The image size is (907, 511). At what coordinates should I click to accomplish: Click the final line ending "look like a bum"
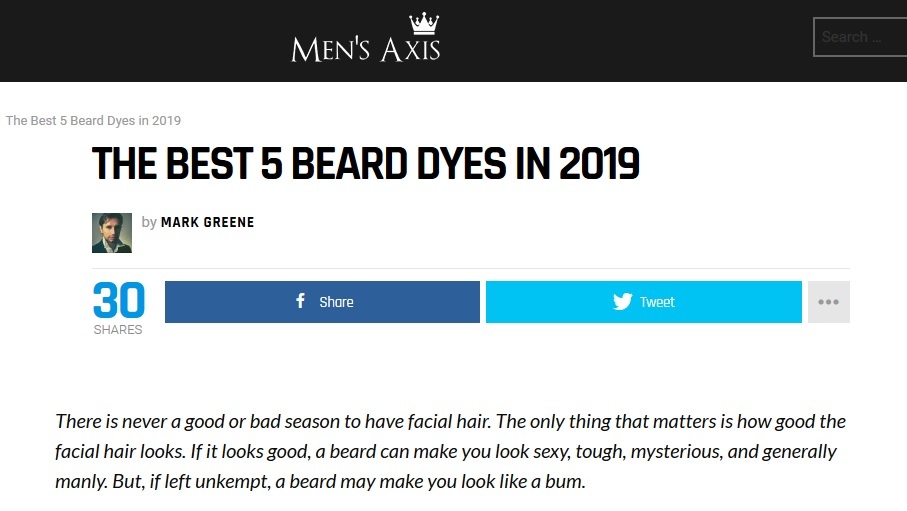(320, 481)
